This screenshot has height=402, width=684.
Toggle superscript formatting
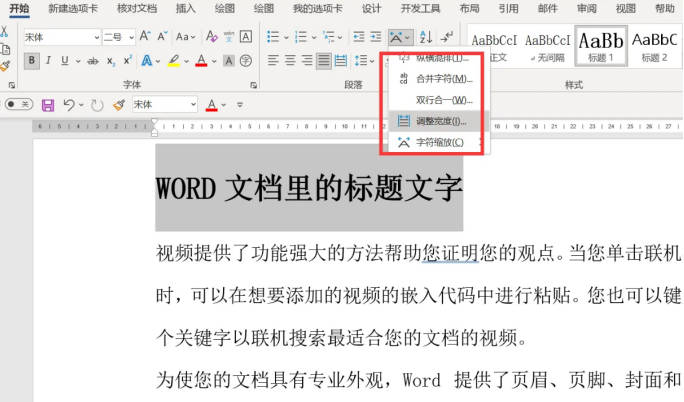coord(127,61)
